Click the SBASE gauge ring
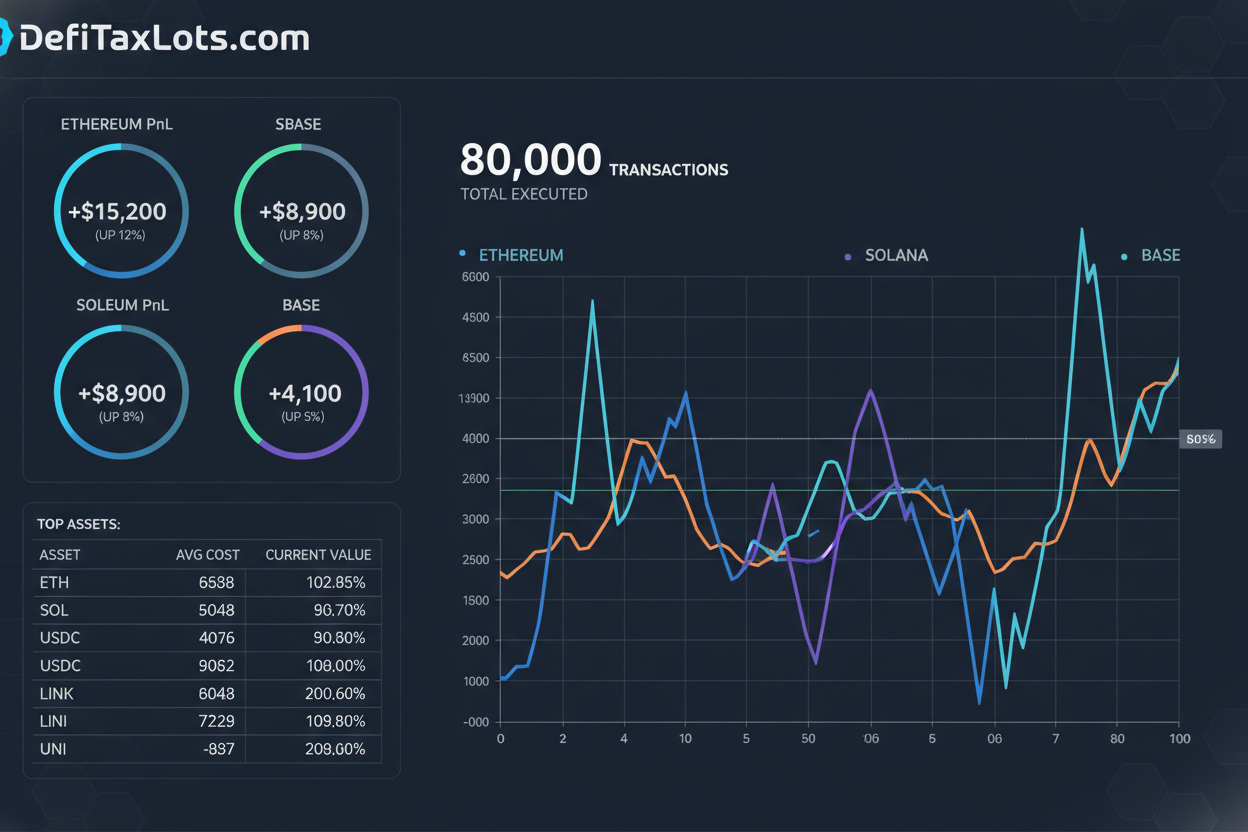The image size is (1248, 832). click(x=301, y=211)
